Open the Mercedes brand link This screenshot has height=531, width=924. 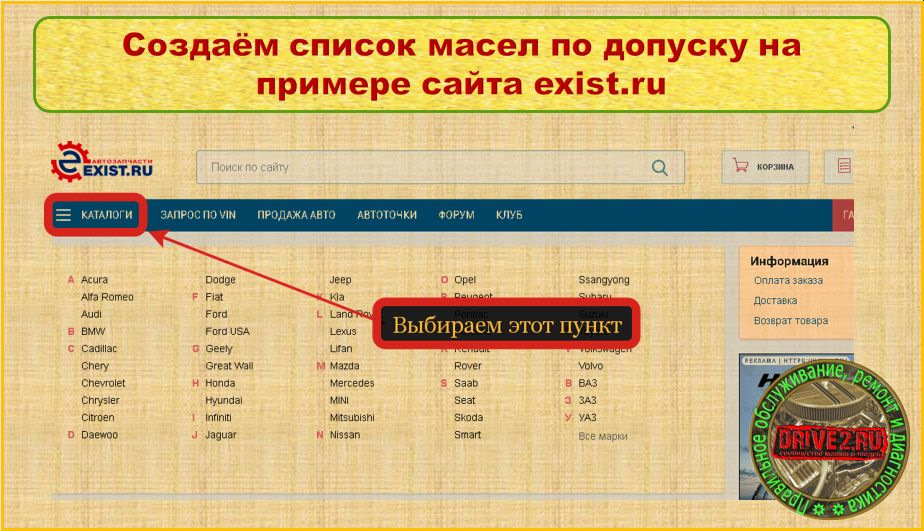[x=352, y=383]
